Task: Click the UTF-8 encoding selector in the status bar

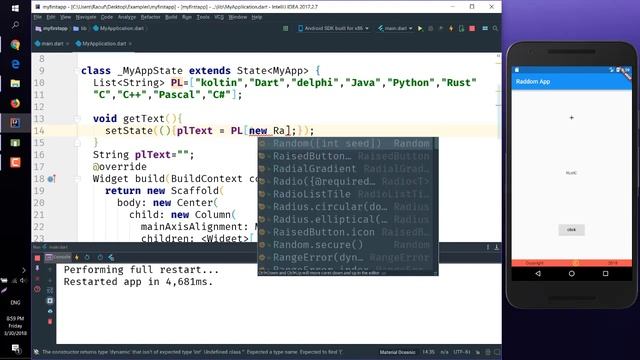Action: pyautogui.click(x=462, y=352)
